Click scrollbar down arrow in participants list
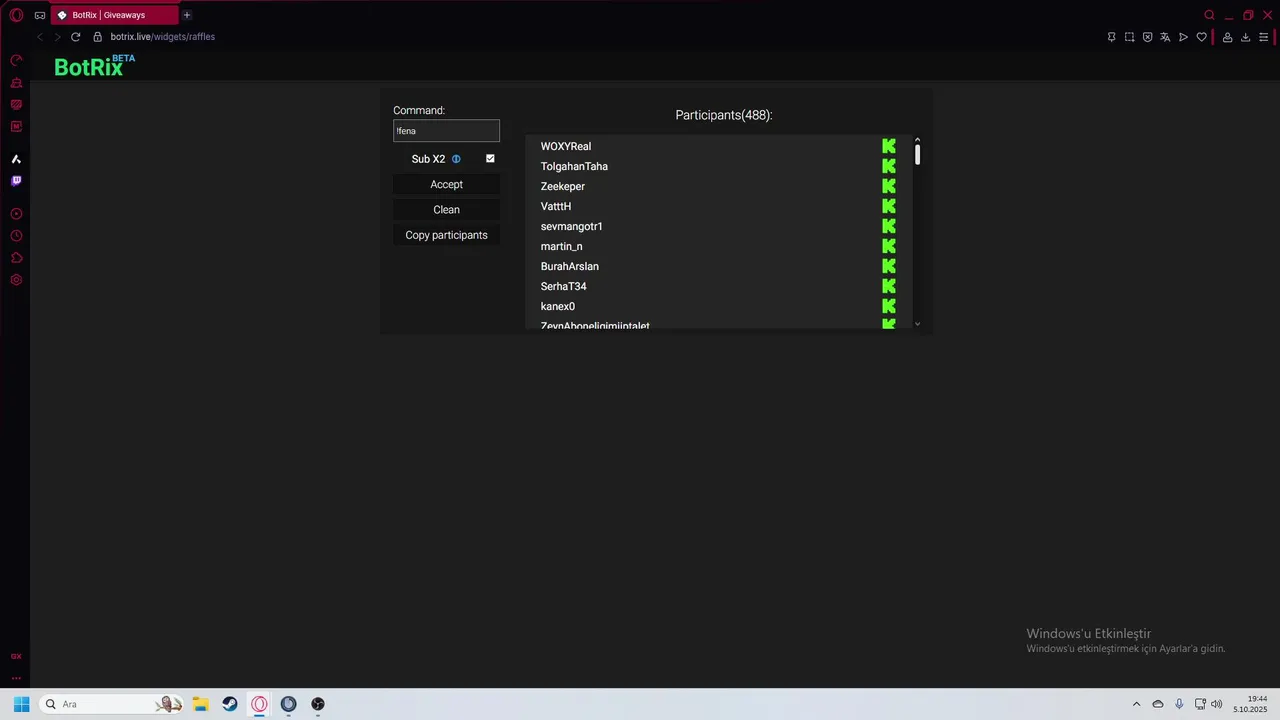 point(917,324)
